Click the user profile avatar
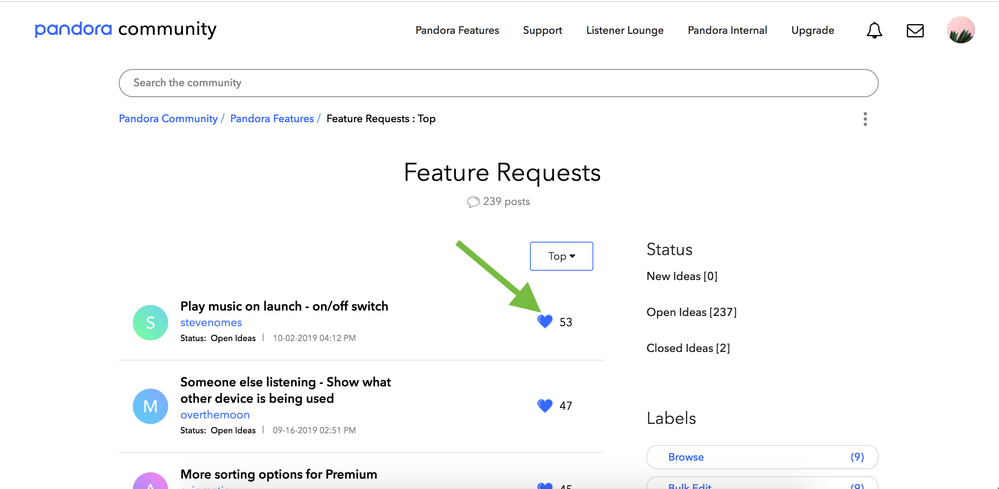The image size is (999, 489). tap(960, 30)
